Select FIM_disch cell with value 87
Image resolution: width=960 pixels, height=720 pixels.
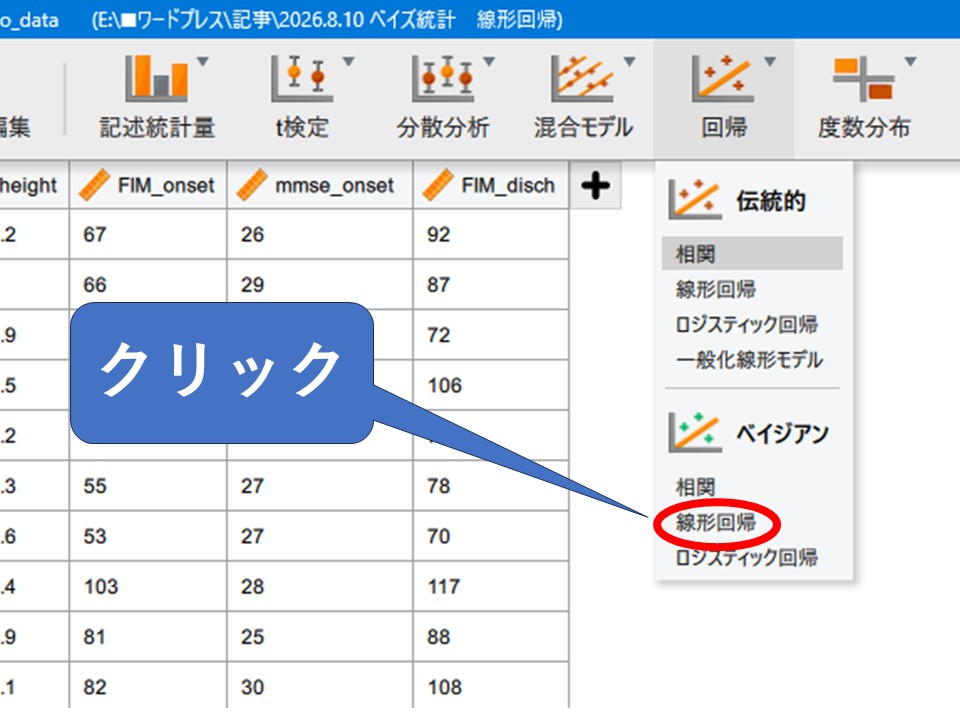(491, 285)
